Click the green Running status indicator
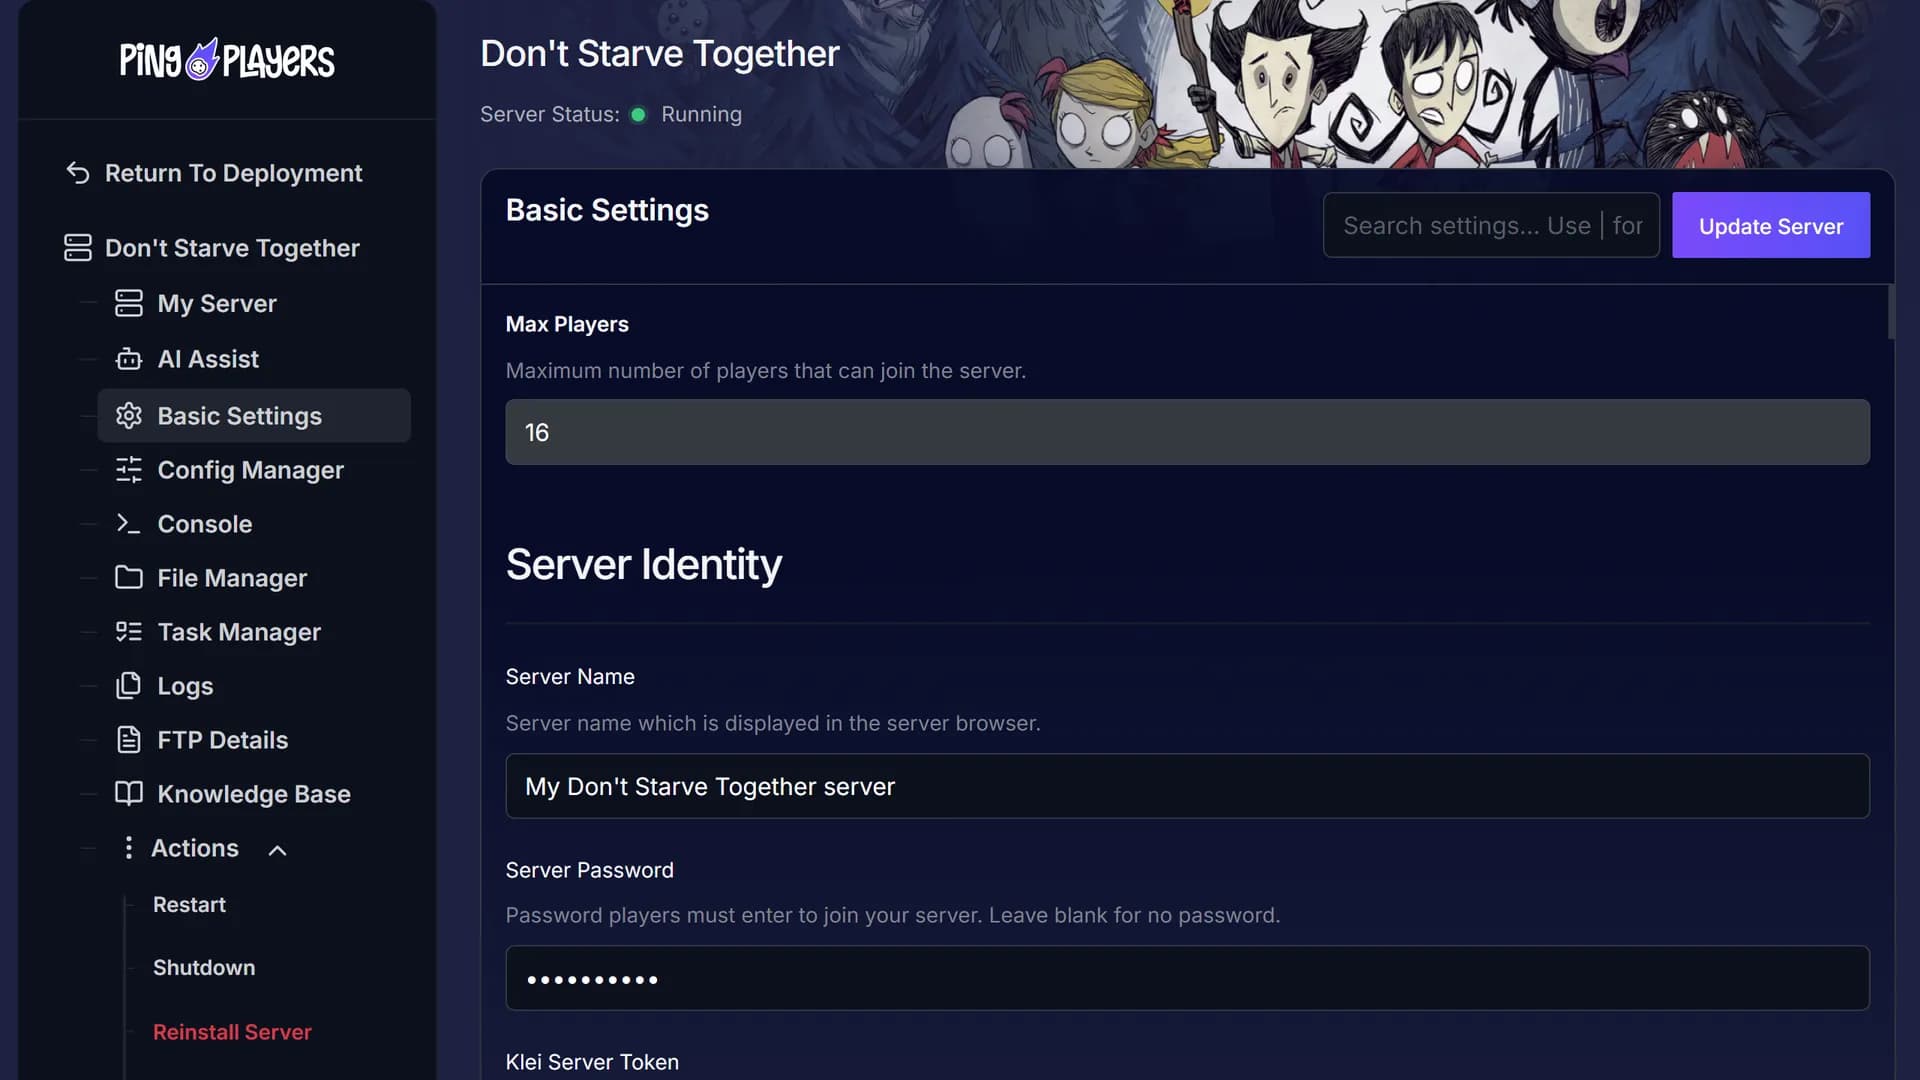 pyautogui.click(x=638, y=115)
